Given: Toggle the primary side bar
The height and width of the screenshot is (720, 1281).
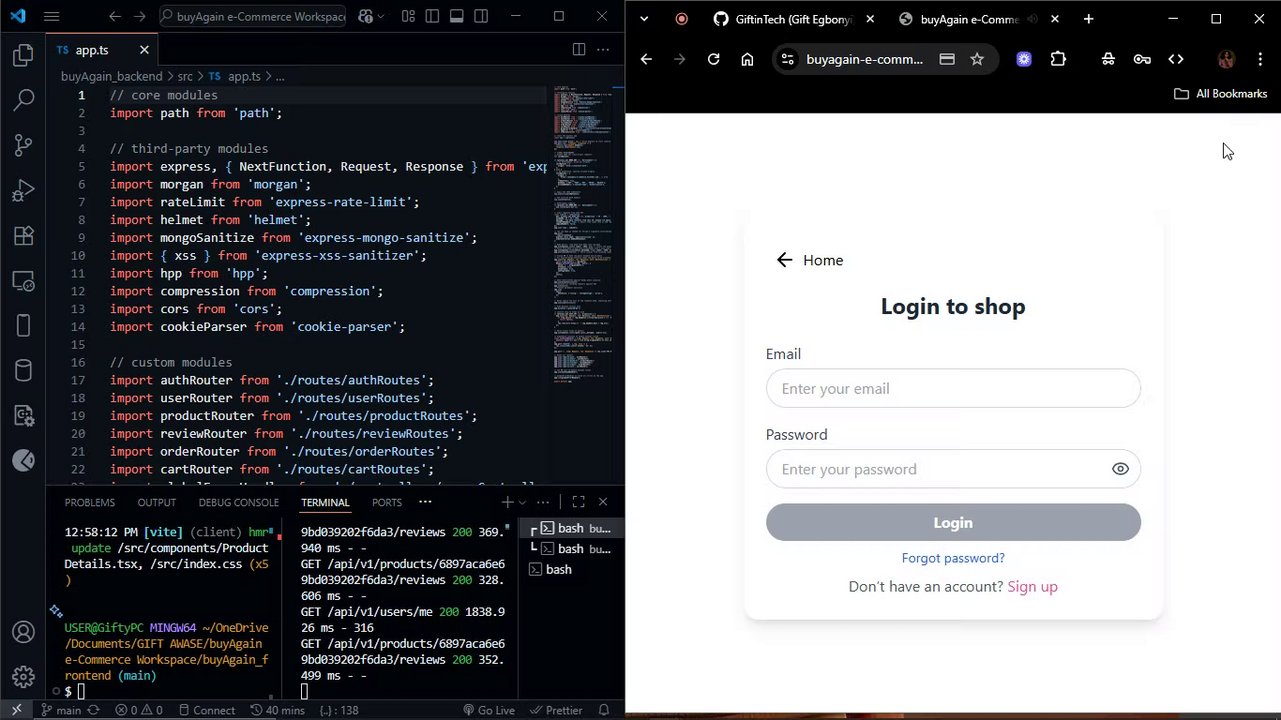Looking at the screenshot, I should pos(432,16).
